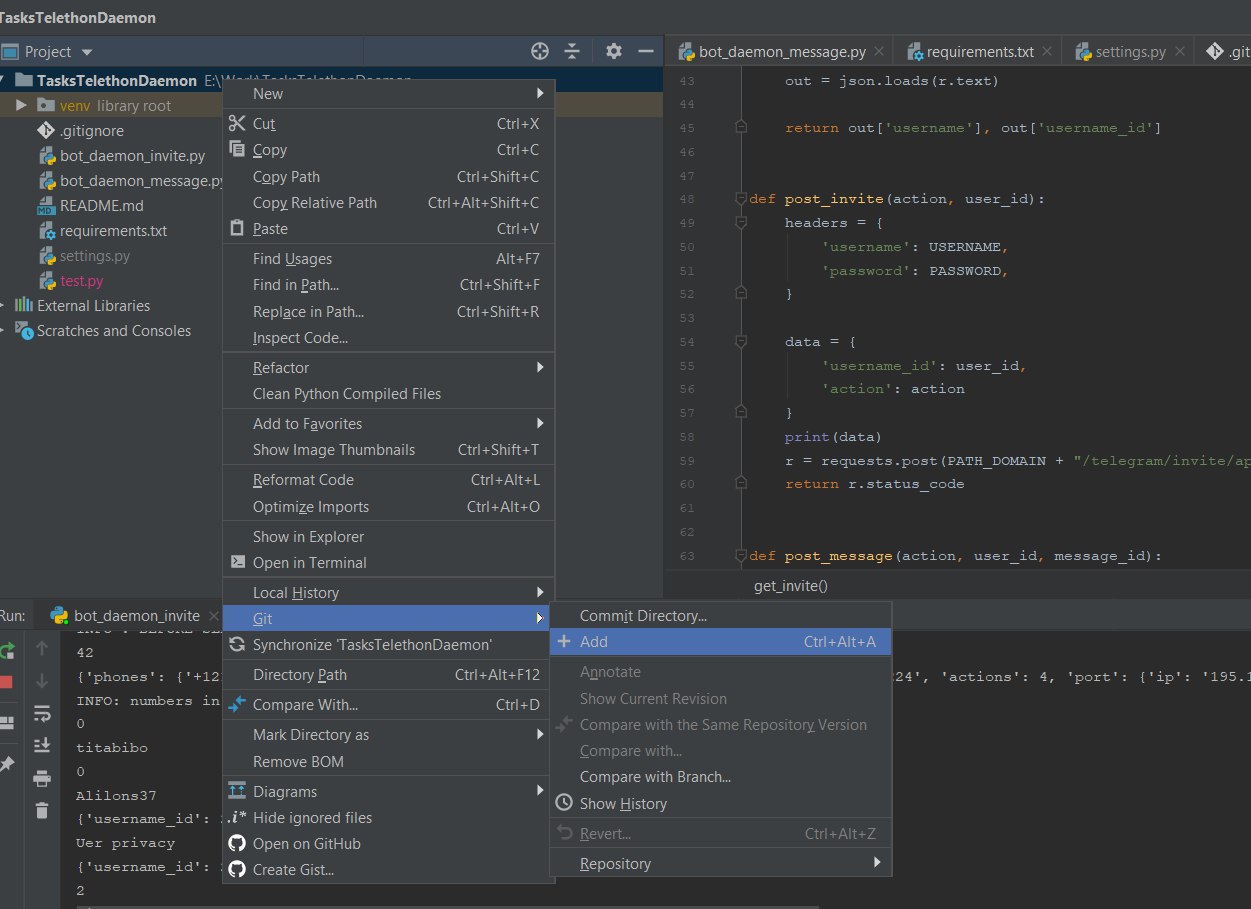Toggle the pin tab icon in Run panel
This screenshot has width=1251, height=909.
[x=7, y=764]
